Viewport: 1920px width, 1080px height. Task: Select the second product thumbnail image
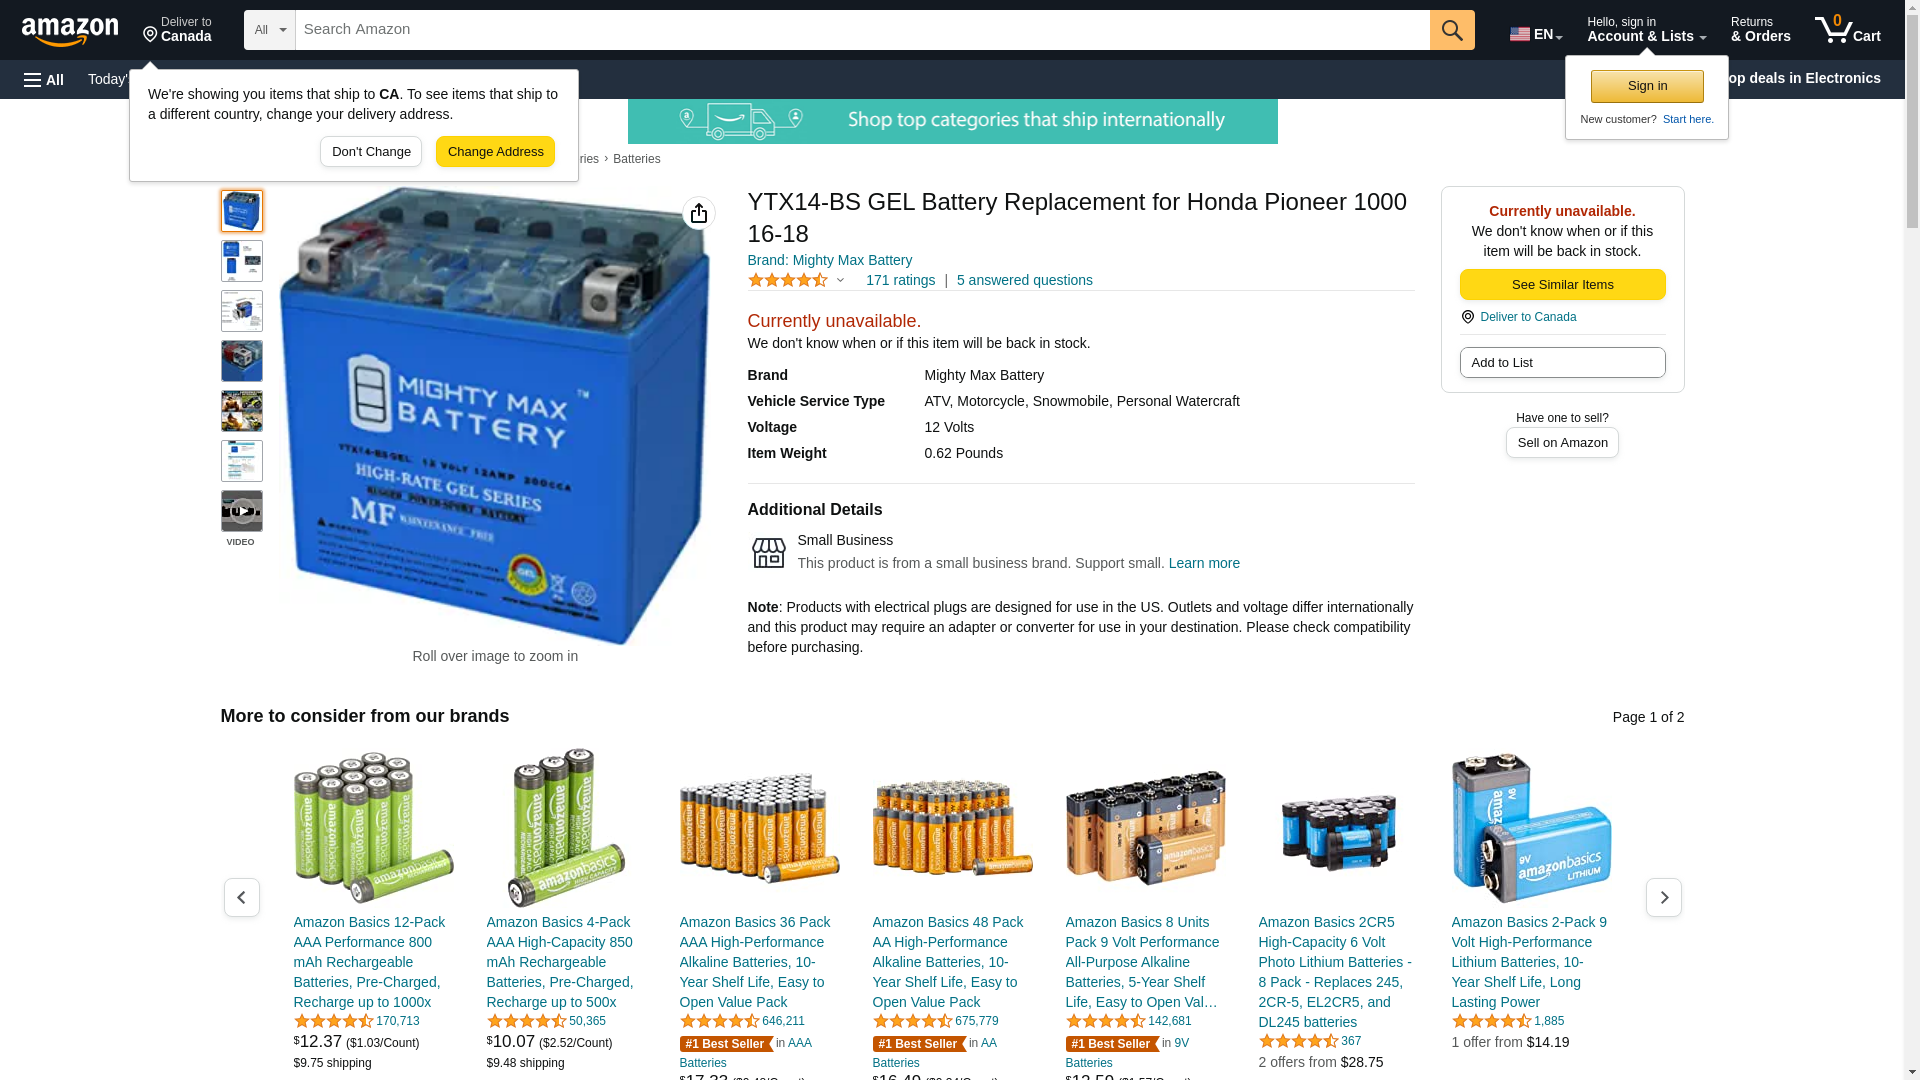[242, 261]
